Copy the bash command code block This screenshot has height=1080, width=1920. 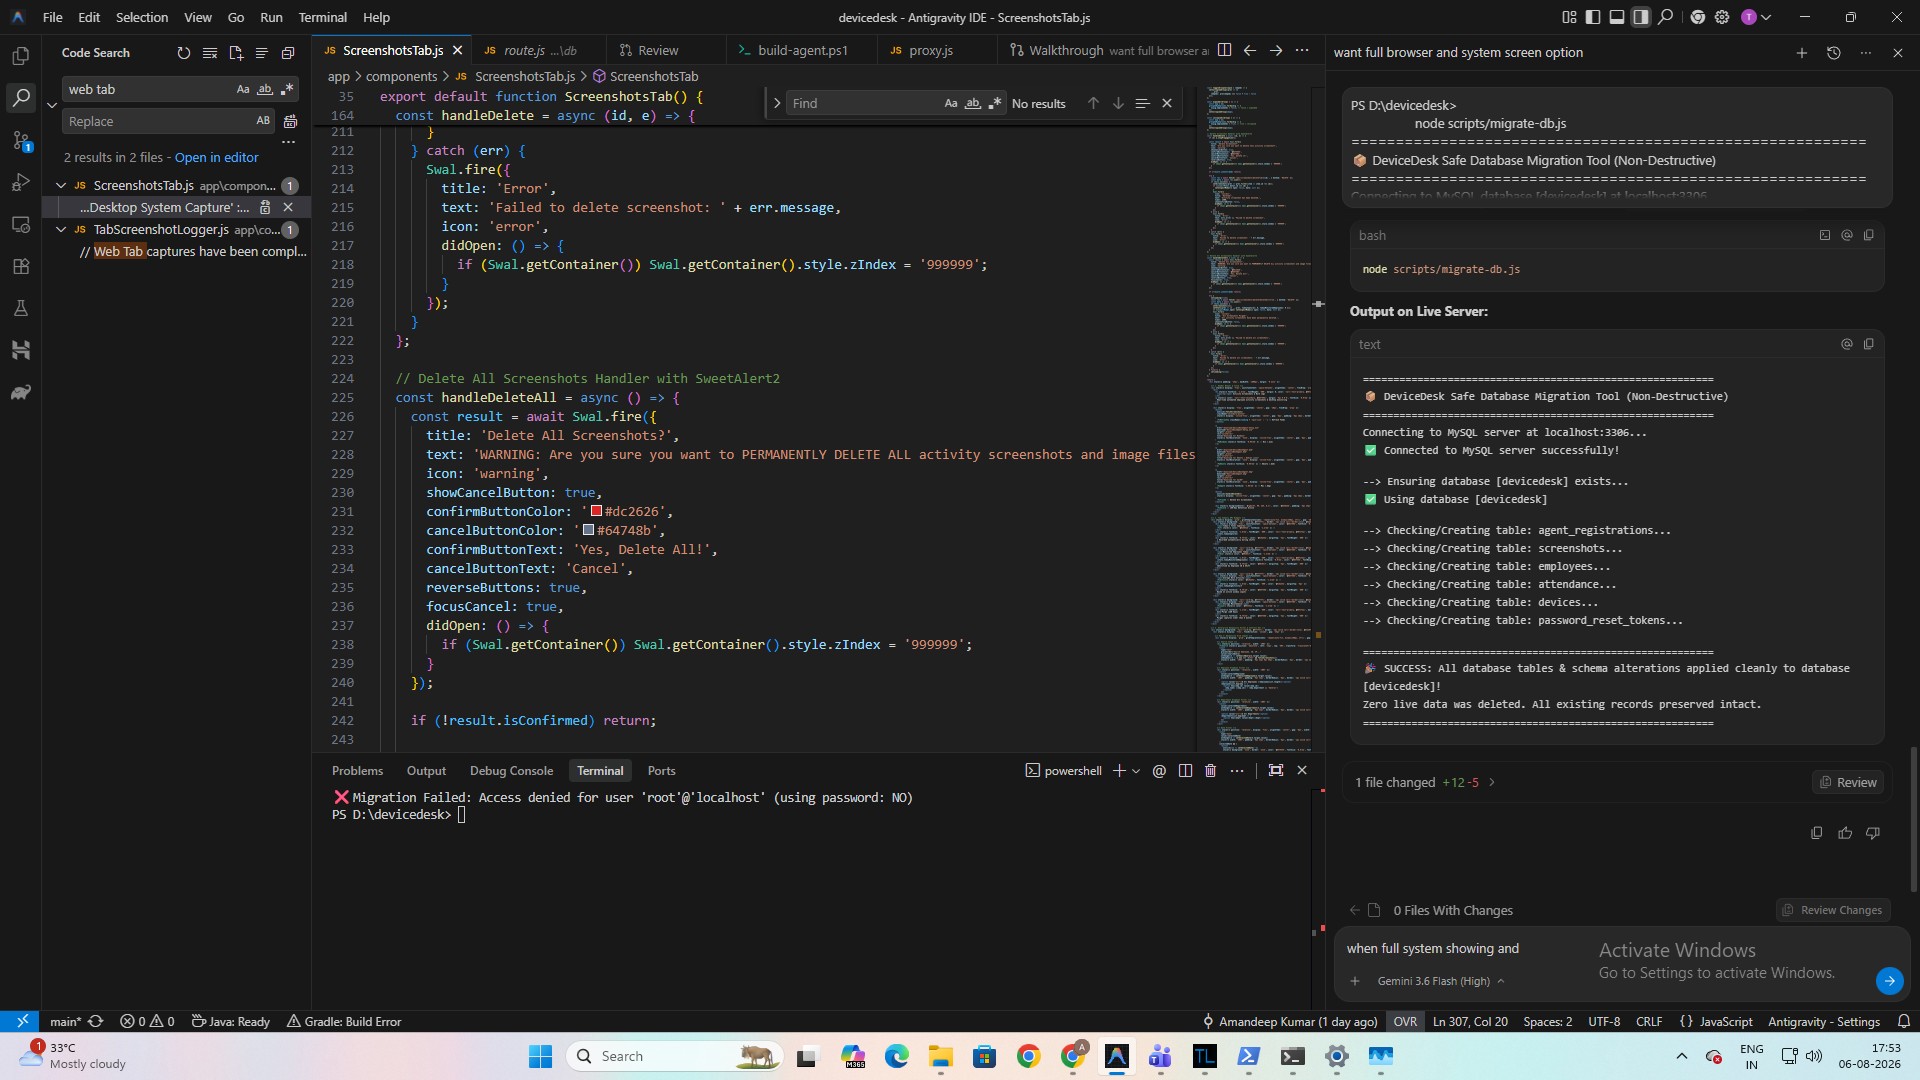[1869, 236]
